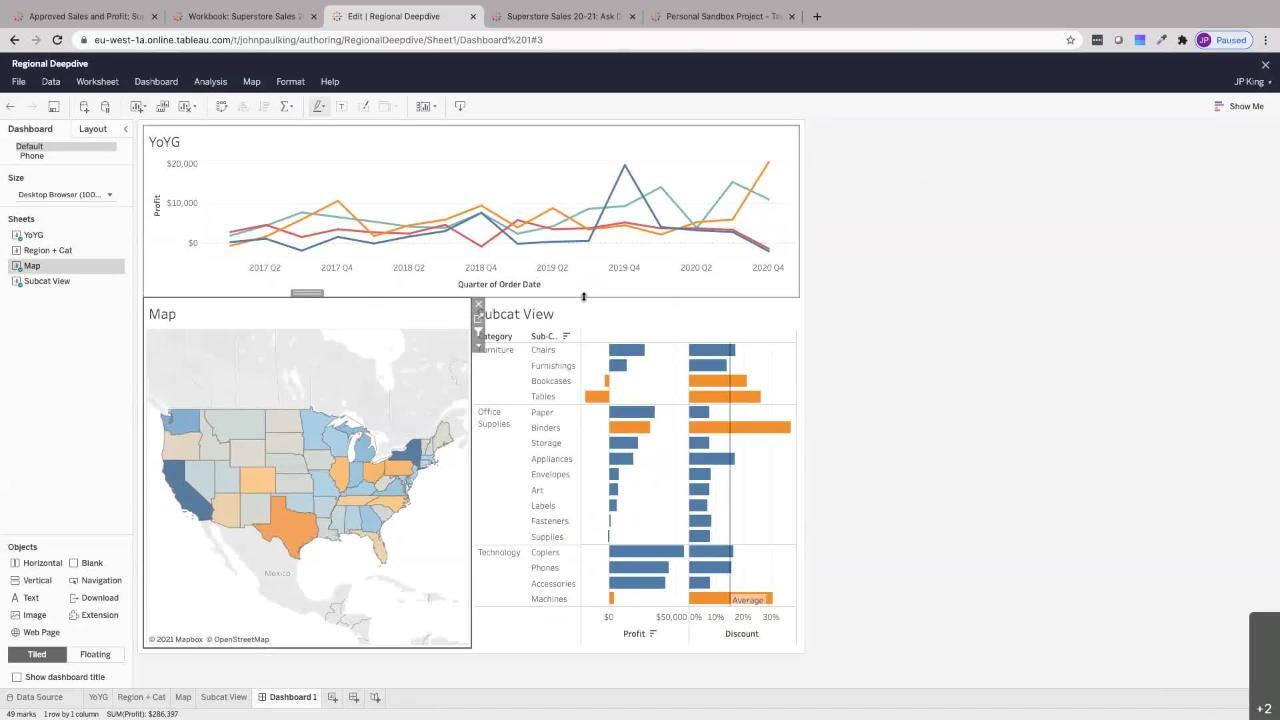Select Region + Cat in Sheets list
Viewport: 1280px width, 720px height.
coord(48,250)
